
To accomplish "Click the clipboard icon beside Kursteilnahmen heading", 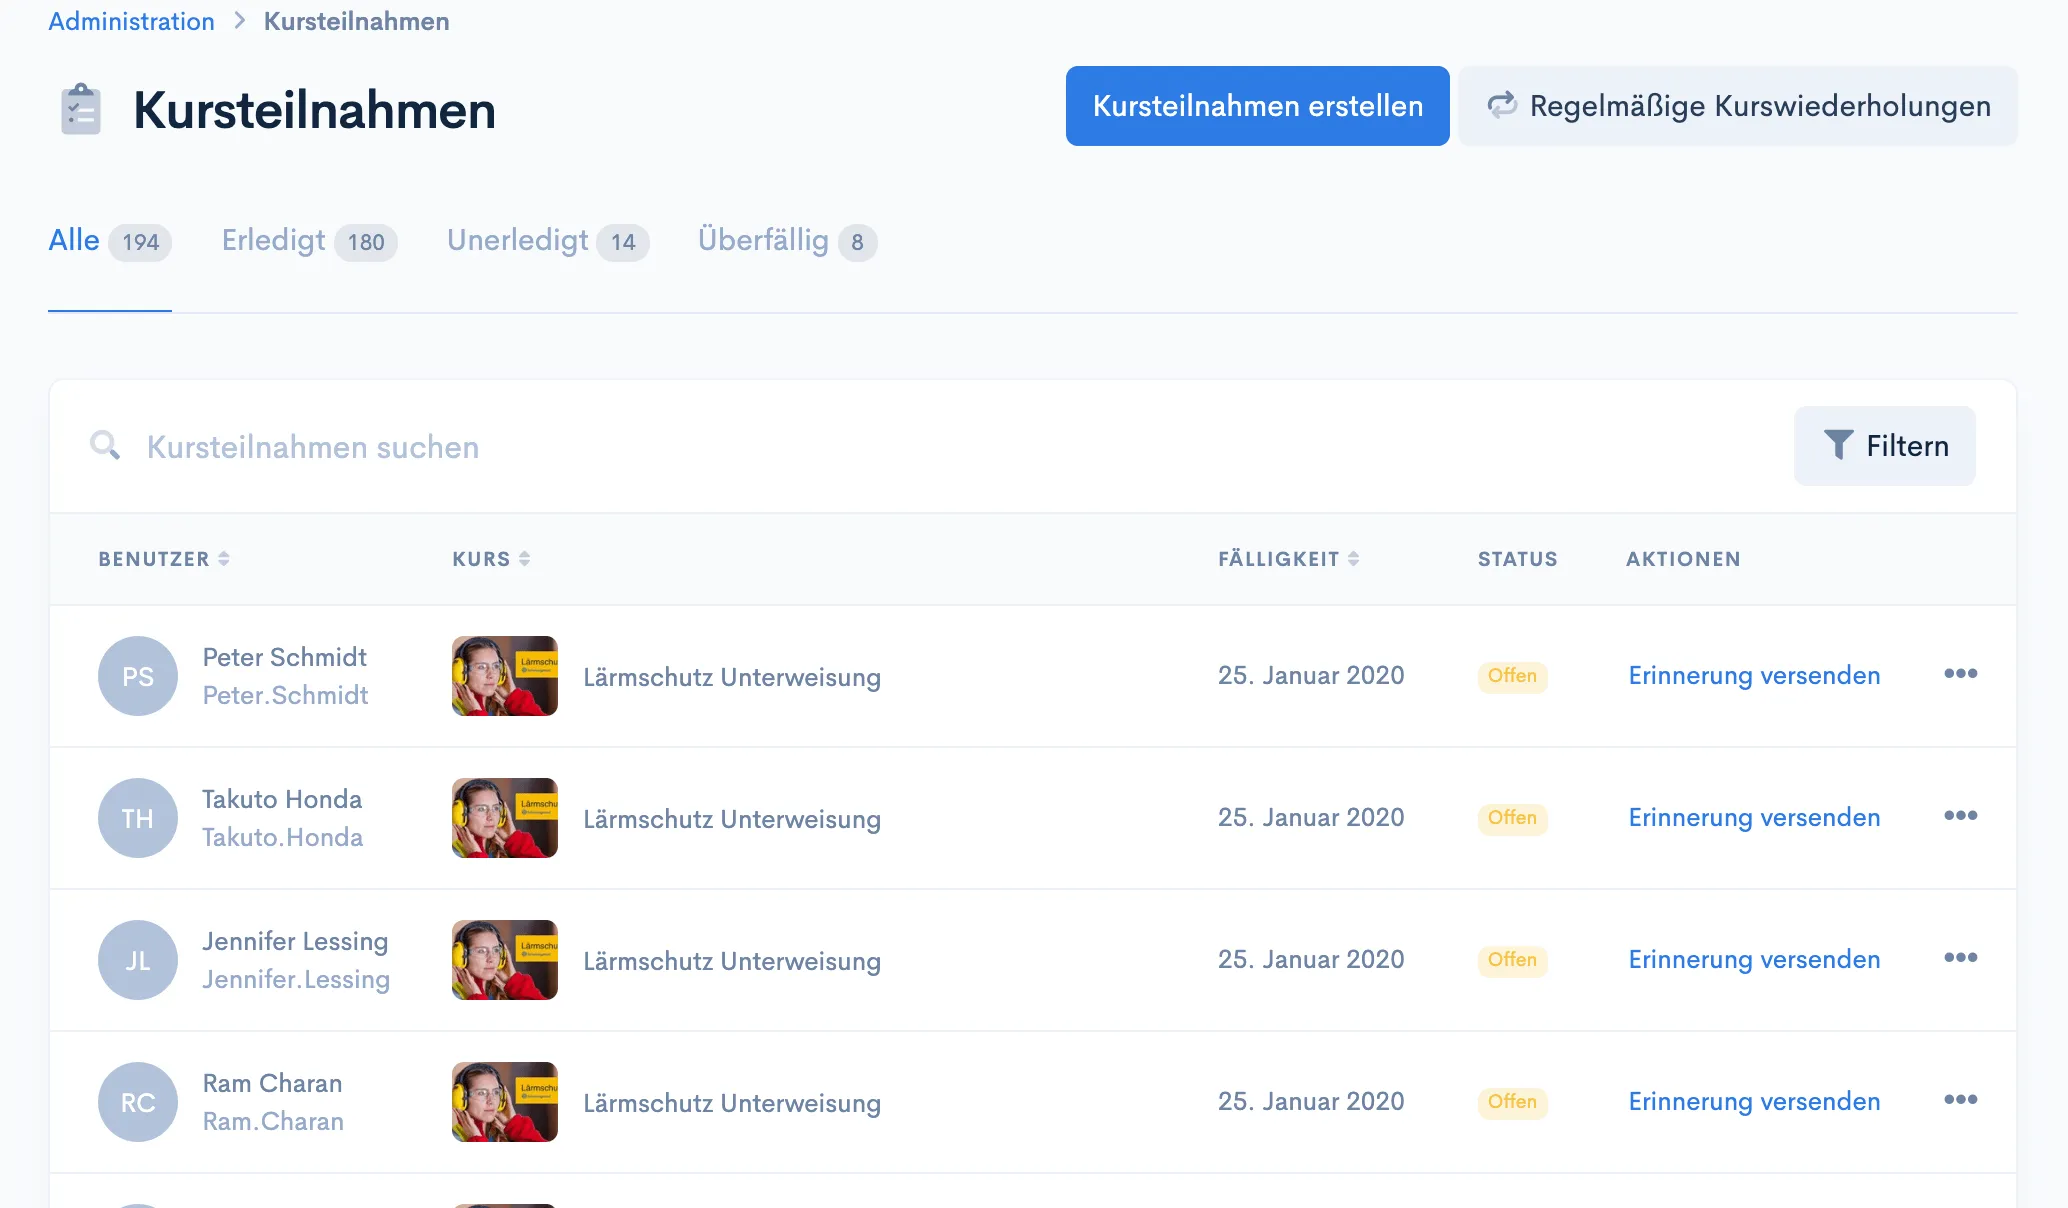I will tap(81, 109).
